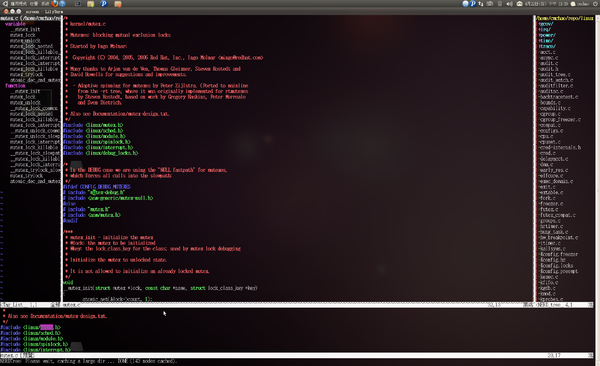Launch Firefox from the top panel
Viewport: 600px width, 366px height.
pyautogui.click(x=55, y=4)
